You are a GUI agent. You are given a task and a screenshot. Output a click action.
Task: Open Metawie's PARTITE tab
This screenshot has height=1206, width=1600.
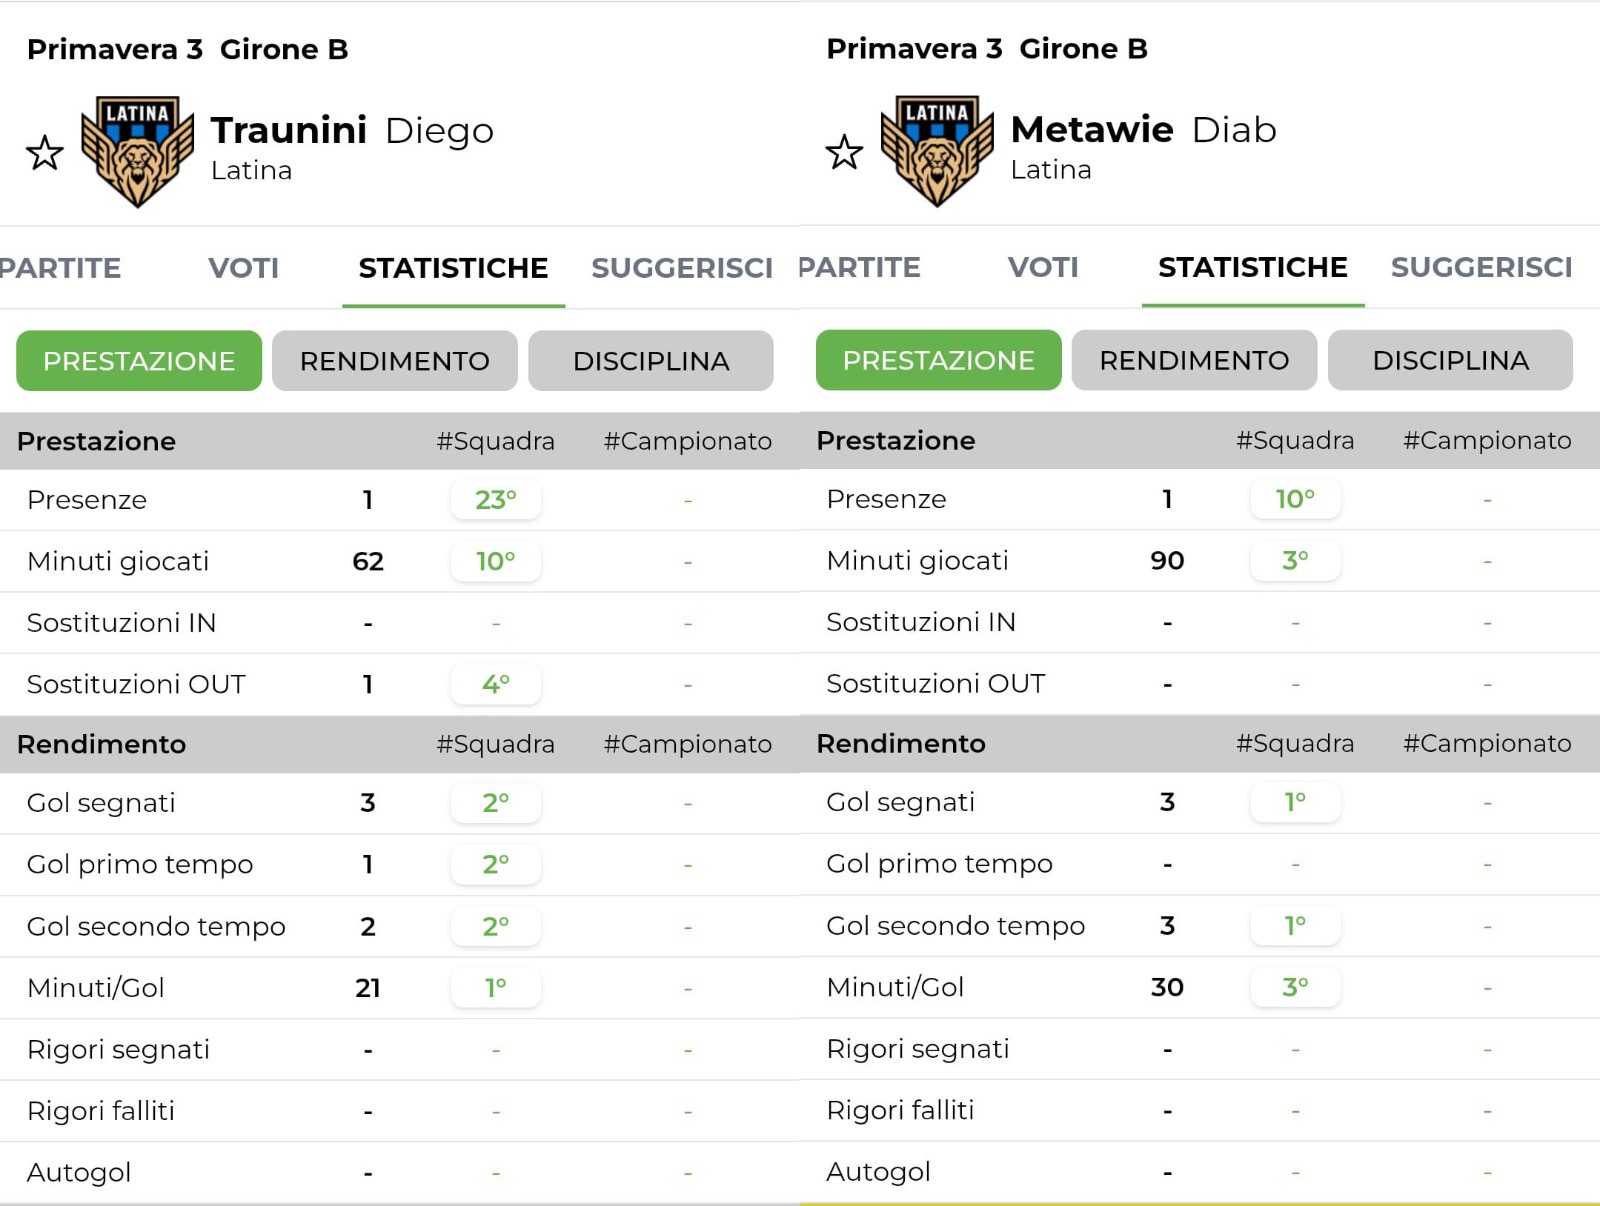click(x=859, y=267)
